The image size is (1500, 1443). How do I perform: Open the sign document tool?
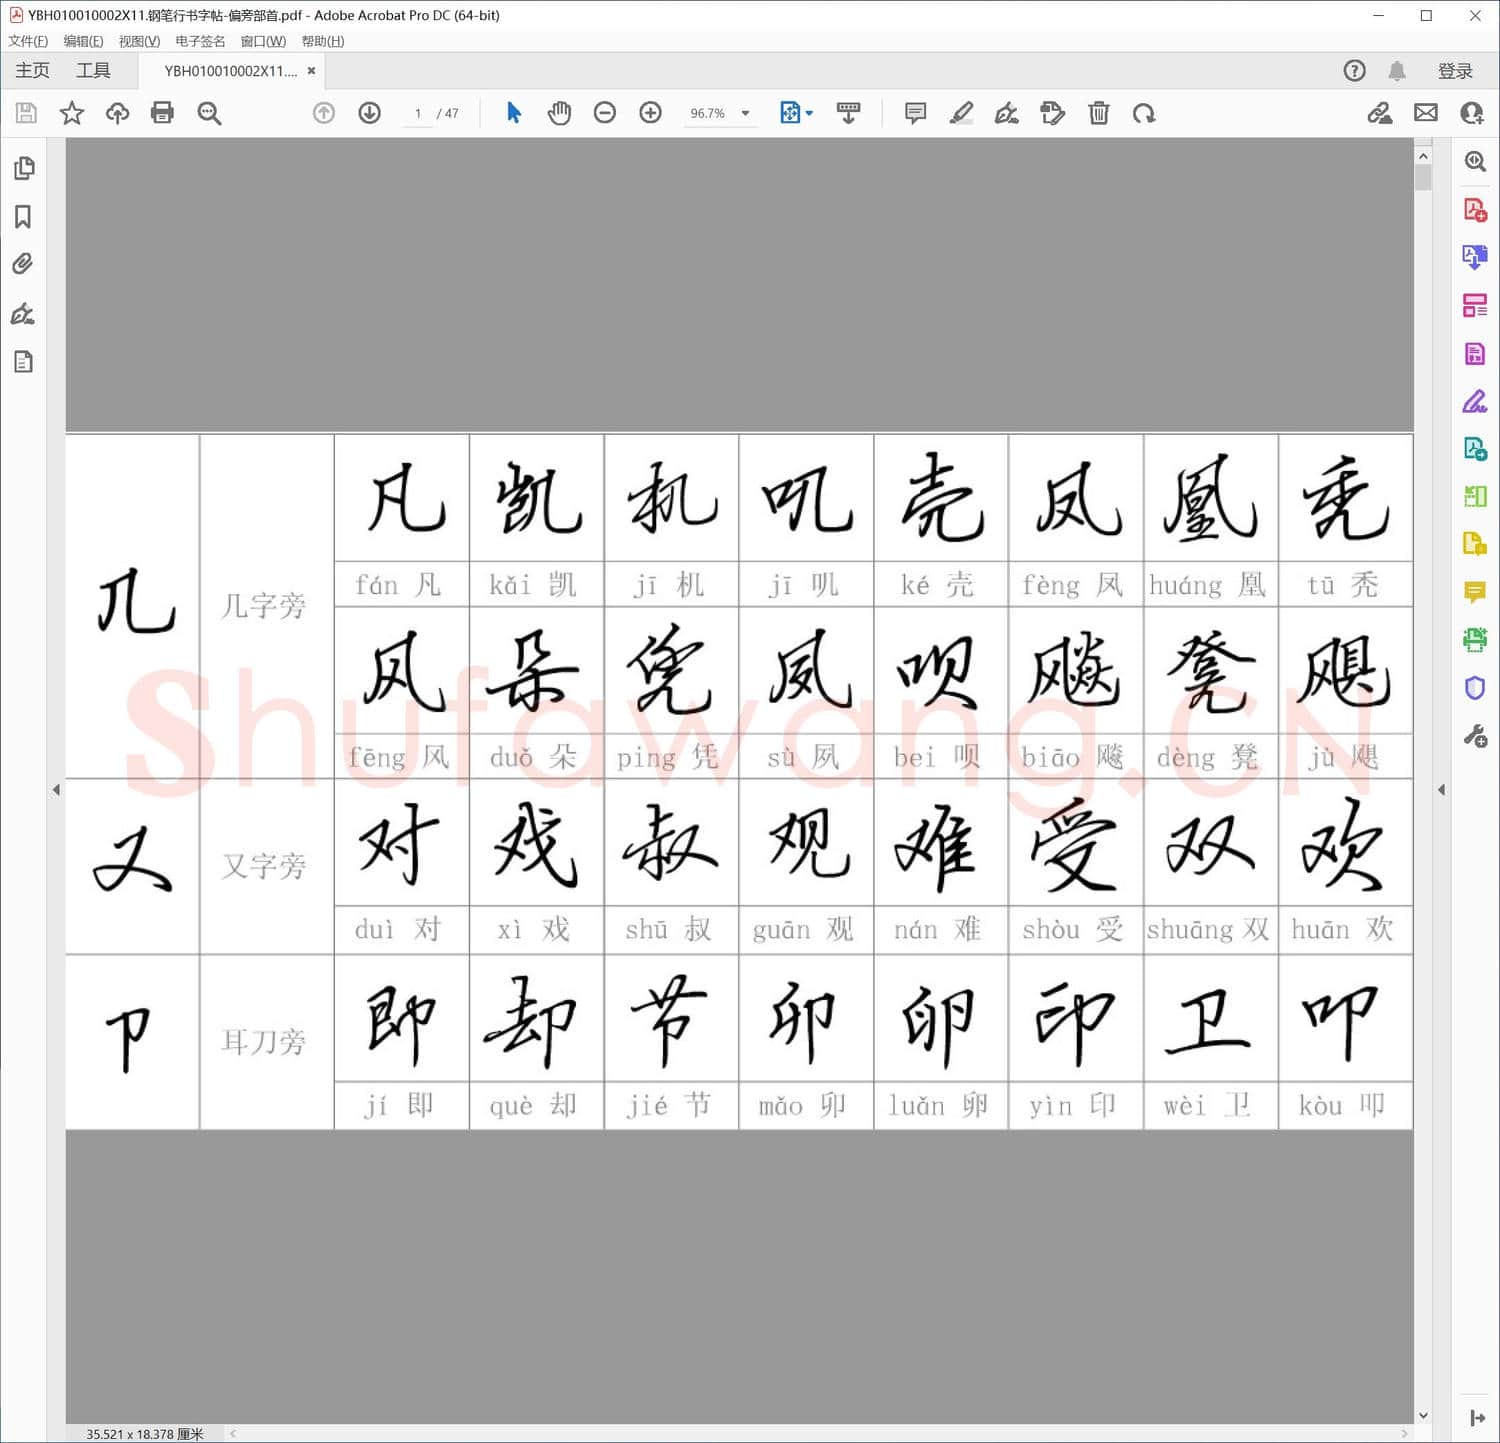pos(1007,113)
